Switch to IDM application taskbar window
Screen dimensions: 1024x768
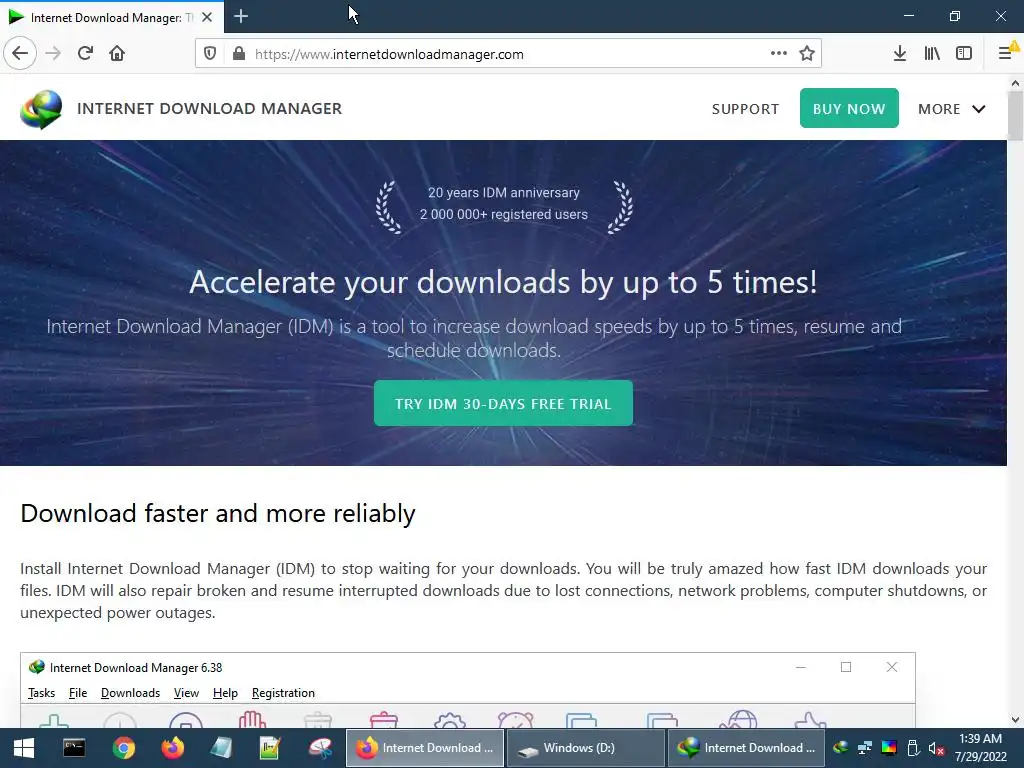pyautogui.click(x=746, y=748)
